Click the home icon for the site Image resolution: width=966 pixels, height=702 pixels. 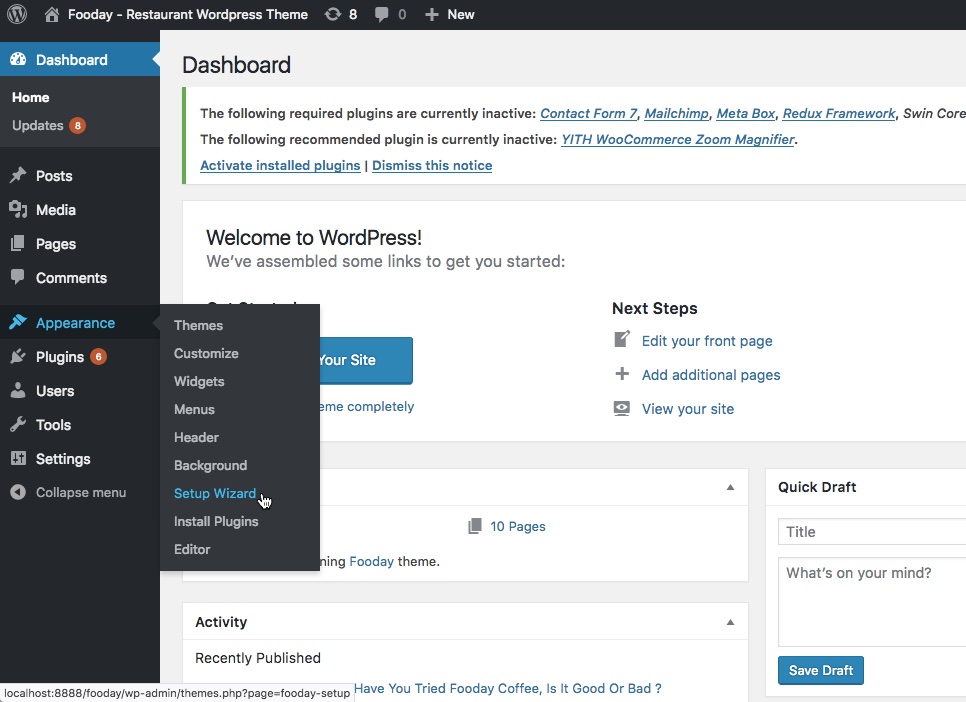coord(52,14)
